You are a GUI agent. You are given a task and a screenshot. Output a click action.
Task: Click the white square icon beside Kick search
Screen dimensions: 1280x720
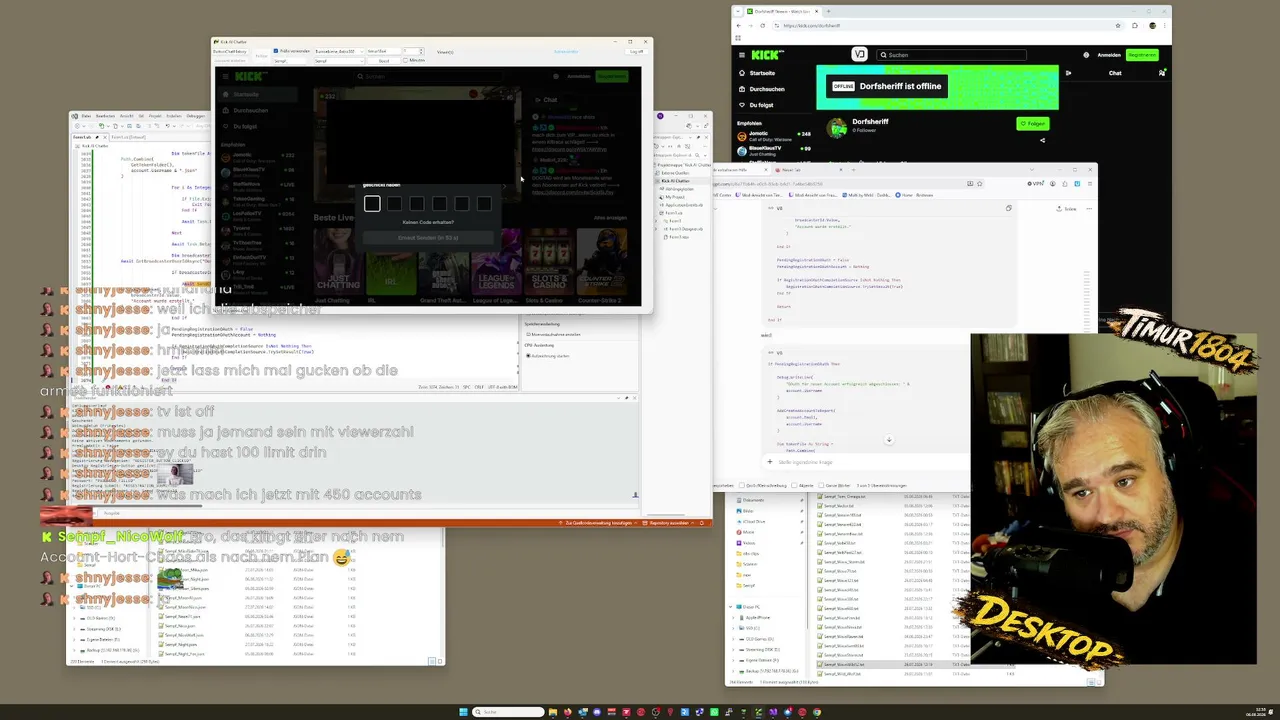click(x=859, y=55)
